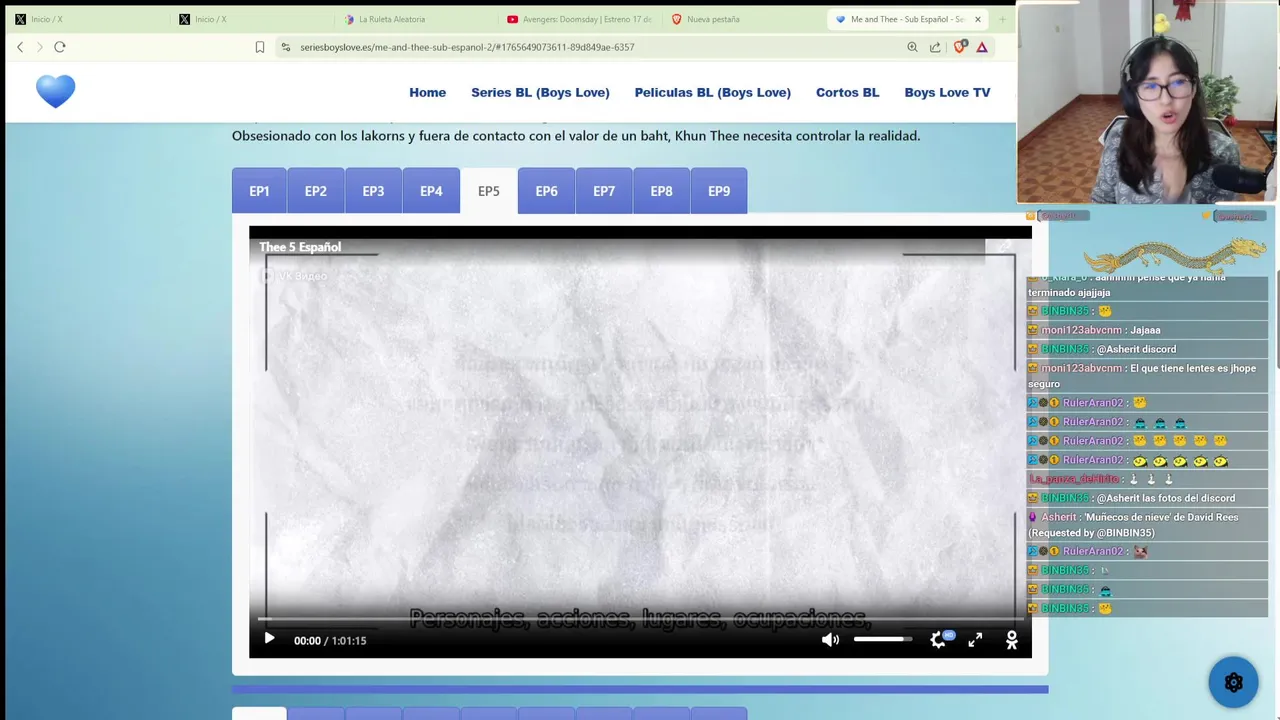Select episode tab EP8
The height and width of the screenshot is (720, 1280).
coord(661,191)
